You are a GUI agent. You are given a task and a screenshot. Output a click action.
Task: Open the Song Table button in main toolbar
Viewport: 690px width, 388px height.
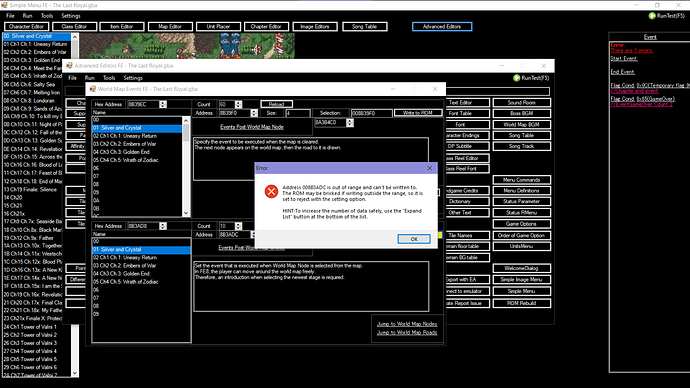364,26
